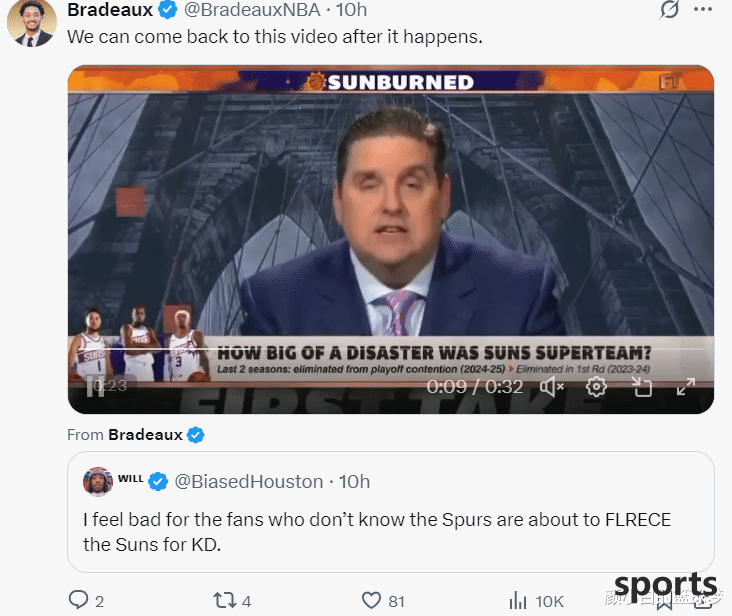Open the reply comment icon
The width and height of the screenshot is (732, 616).
tap(78, 600)
